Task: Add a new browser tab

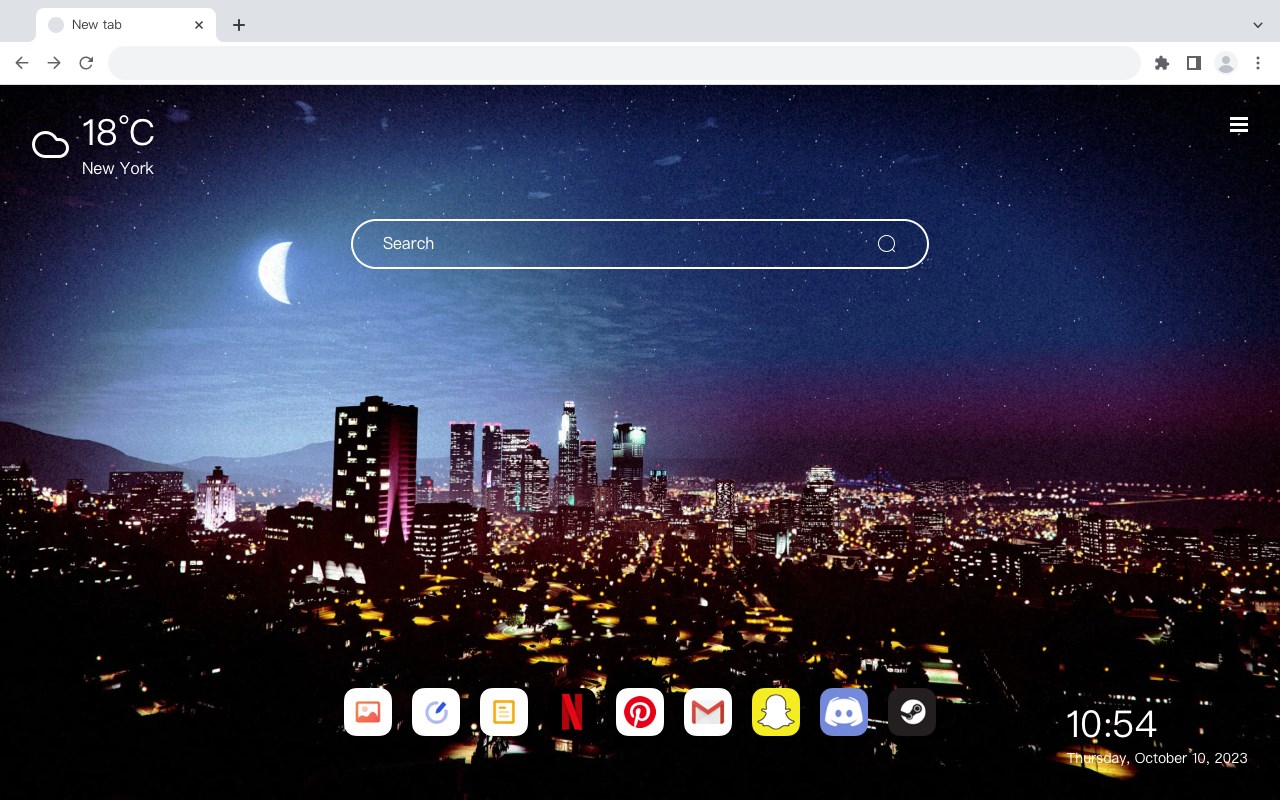Action: (x=238, y=25)
